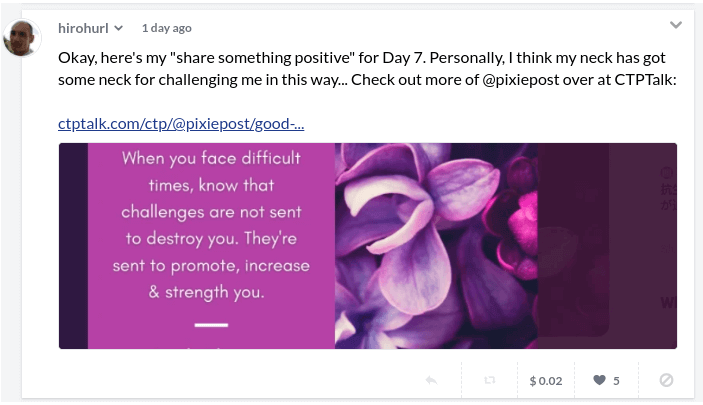Open hirohurl's profile avatar

22,38
